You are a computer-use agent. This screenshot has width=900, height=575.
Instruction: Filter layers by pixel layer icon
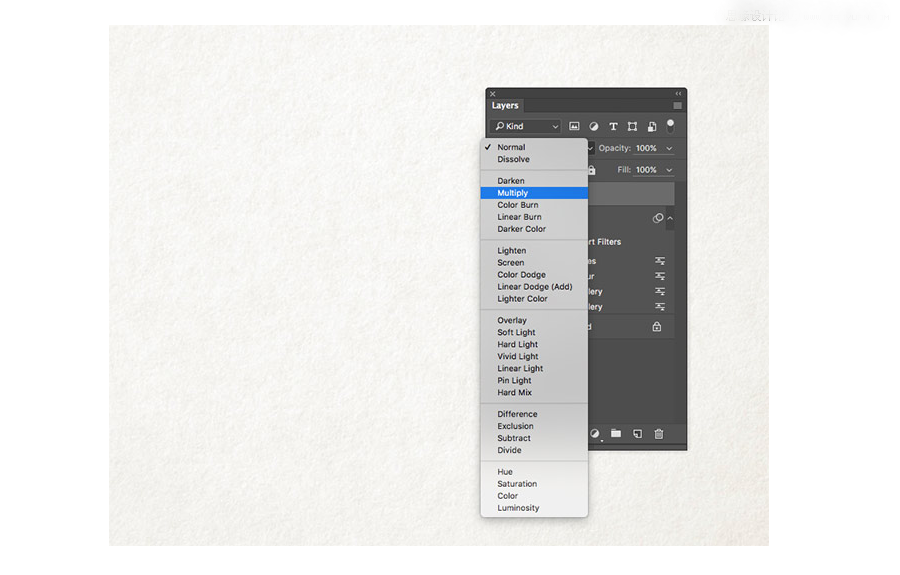(x=574, y=127)
